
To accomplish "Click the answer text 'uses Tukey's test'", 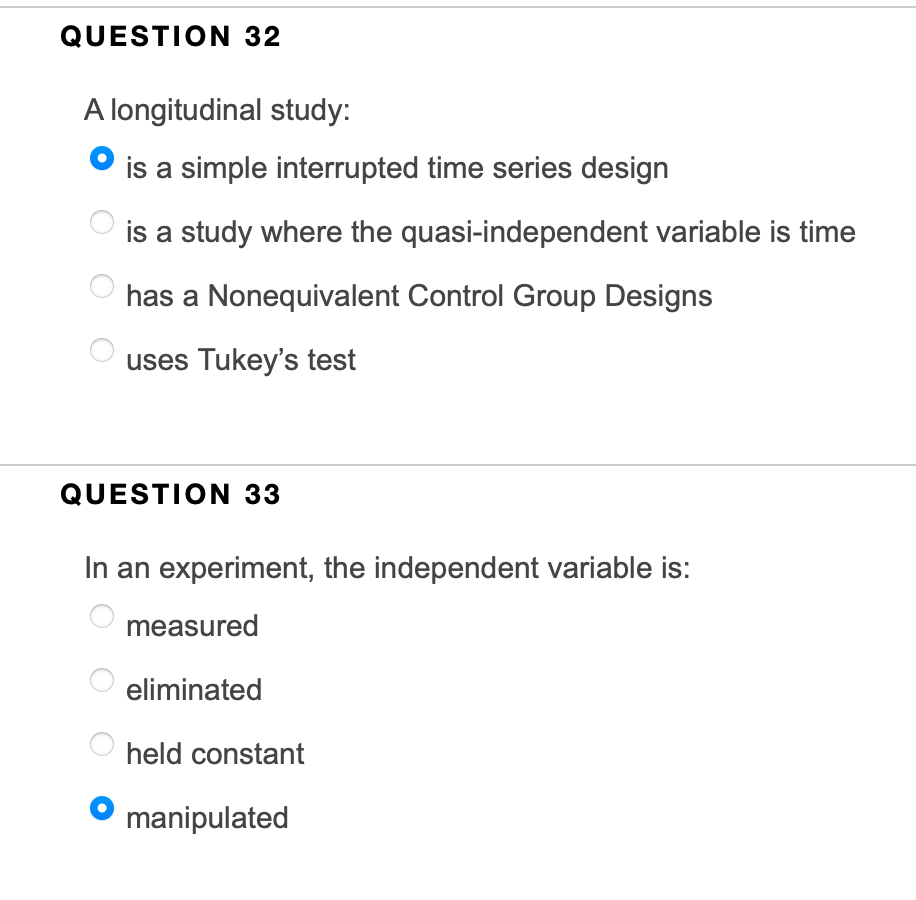I will (x=240, y=360).
